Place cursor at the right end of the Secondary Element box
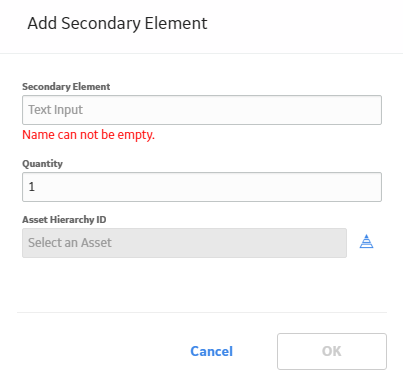The height and width of the screenshot is (380, 403). pos(375,110)
